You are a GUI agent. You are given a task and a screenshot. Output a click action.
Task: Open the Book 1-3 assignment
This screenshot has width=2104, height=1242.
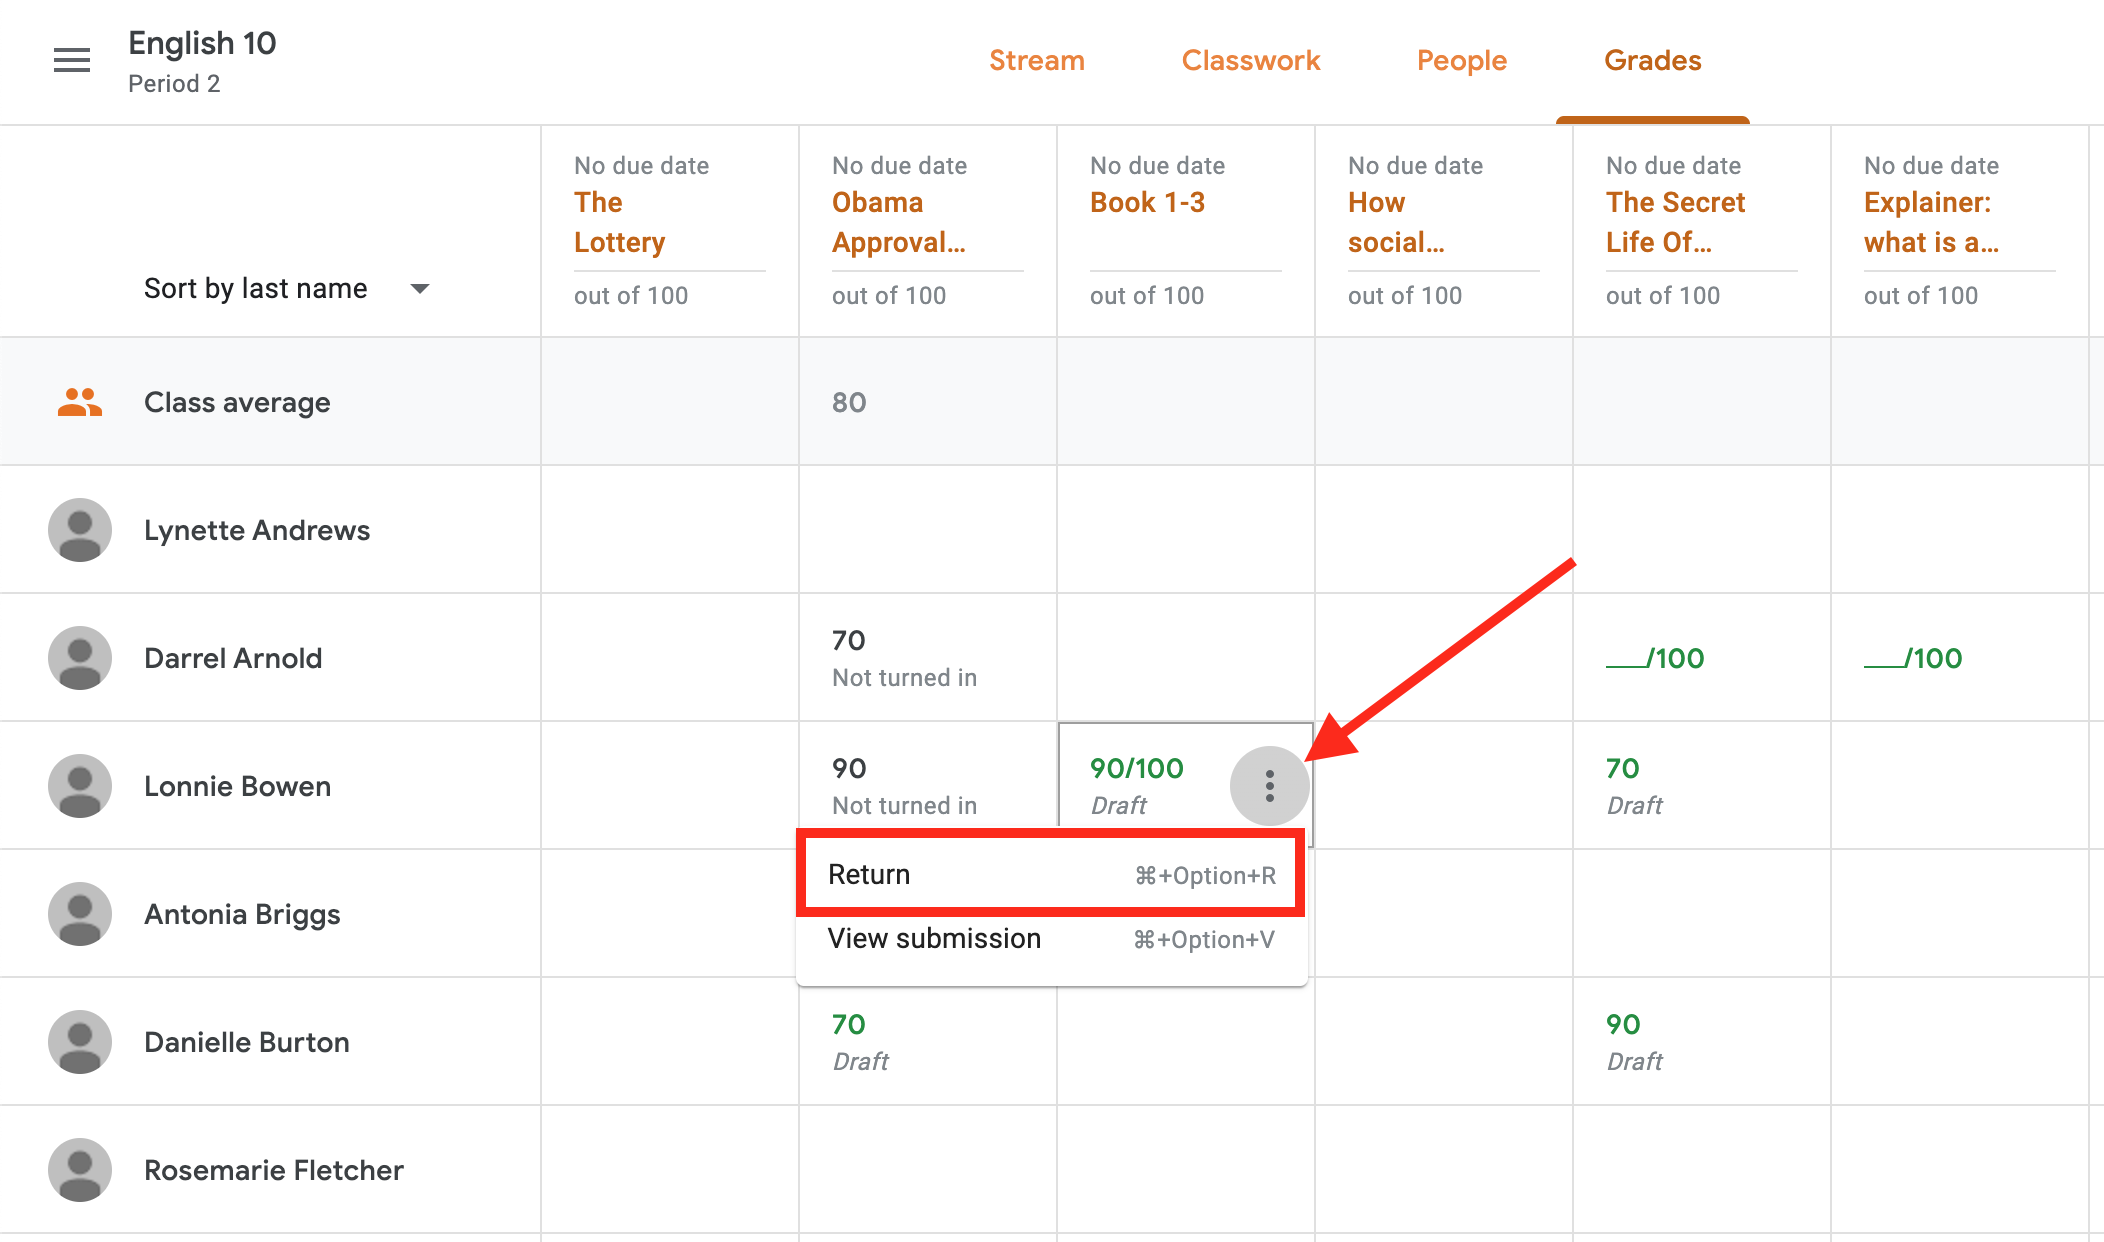[x=1147, y=203]
